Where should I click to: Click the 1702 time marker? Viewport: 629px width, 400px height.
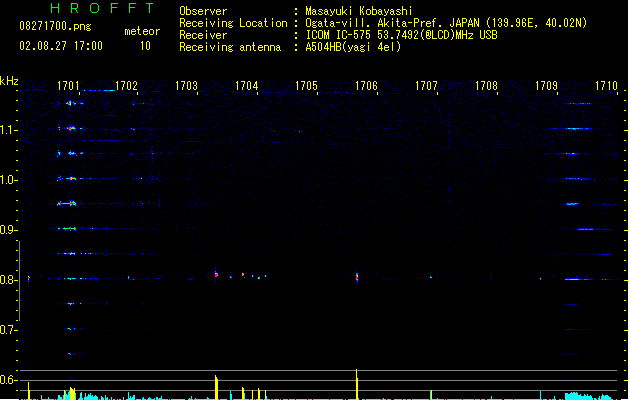click(126, 86)
